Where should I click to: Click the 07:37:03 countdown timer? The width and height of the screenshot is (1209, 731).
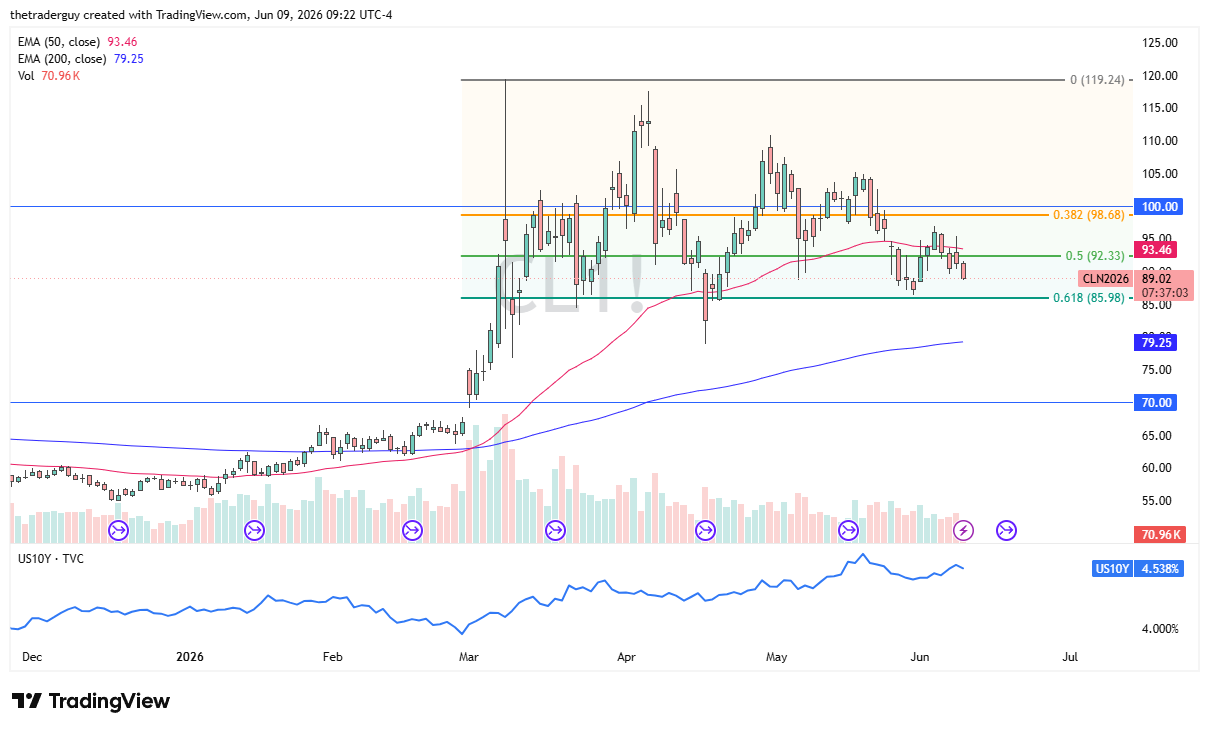[x=1164, y=293]
